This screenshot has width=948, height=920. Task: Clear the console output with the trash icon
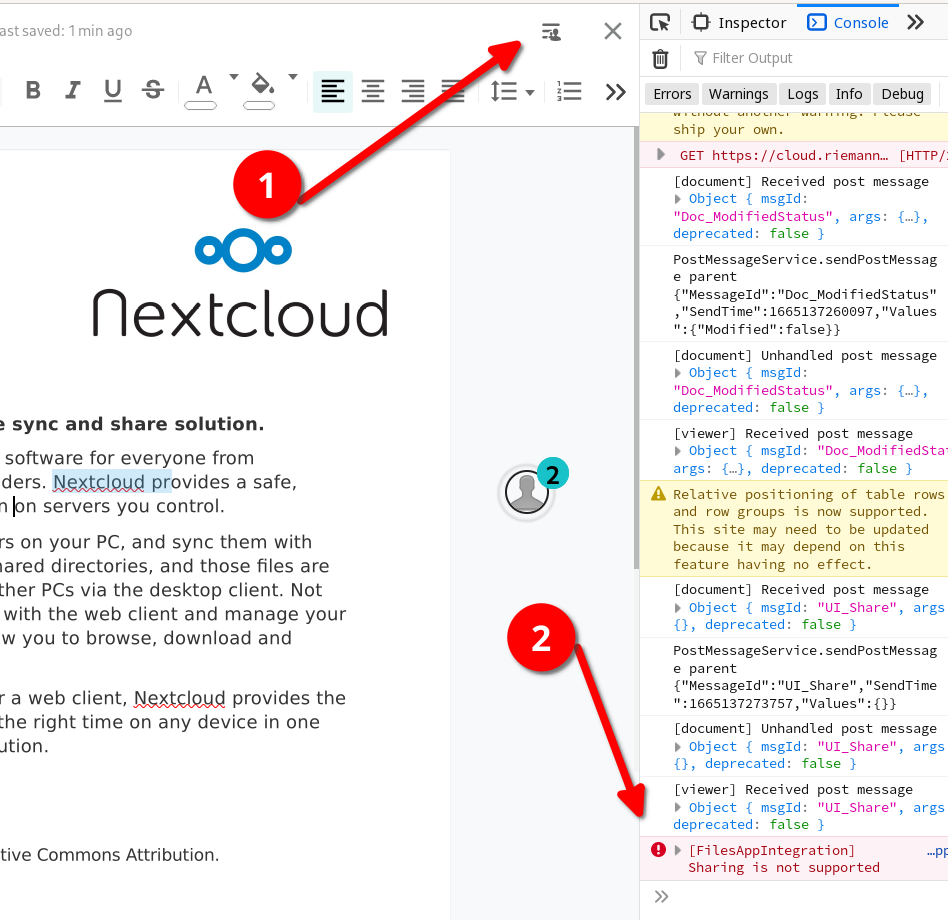(661, 57)
